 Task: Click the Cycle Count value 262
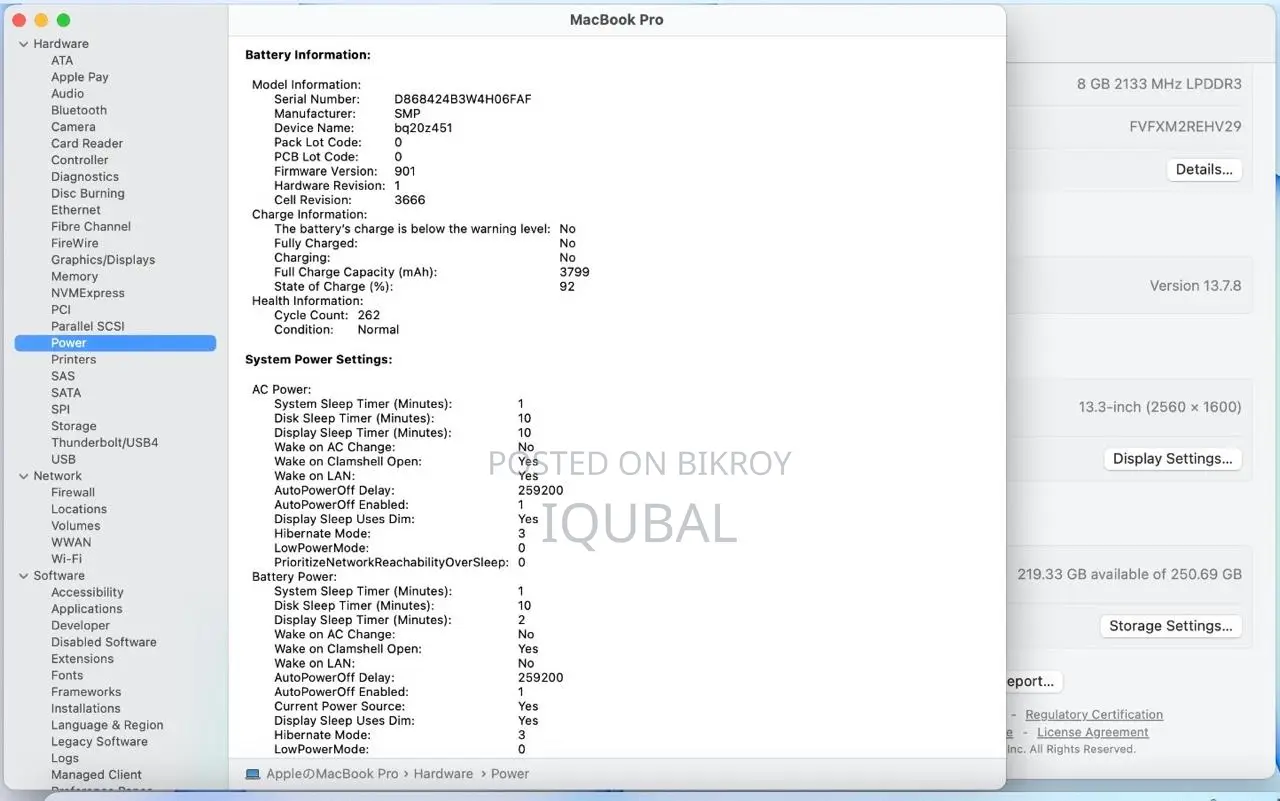pos(369,315)
